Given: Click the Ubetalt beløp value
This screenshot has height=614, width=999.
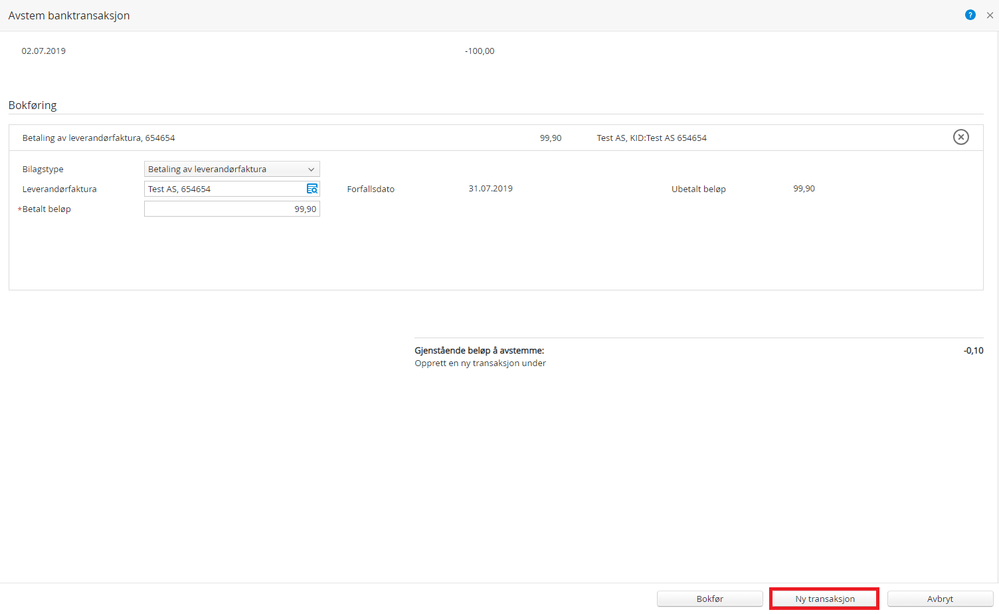Looking at the screenshot, I should click(x=803, y=188).
